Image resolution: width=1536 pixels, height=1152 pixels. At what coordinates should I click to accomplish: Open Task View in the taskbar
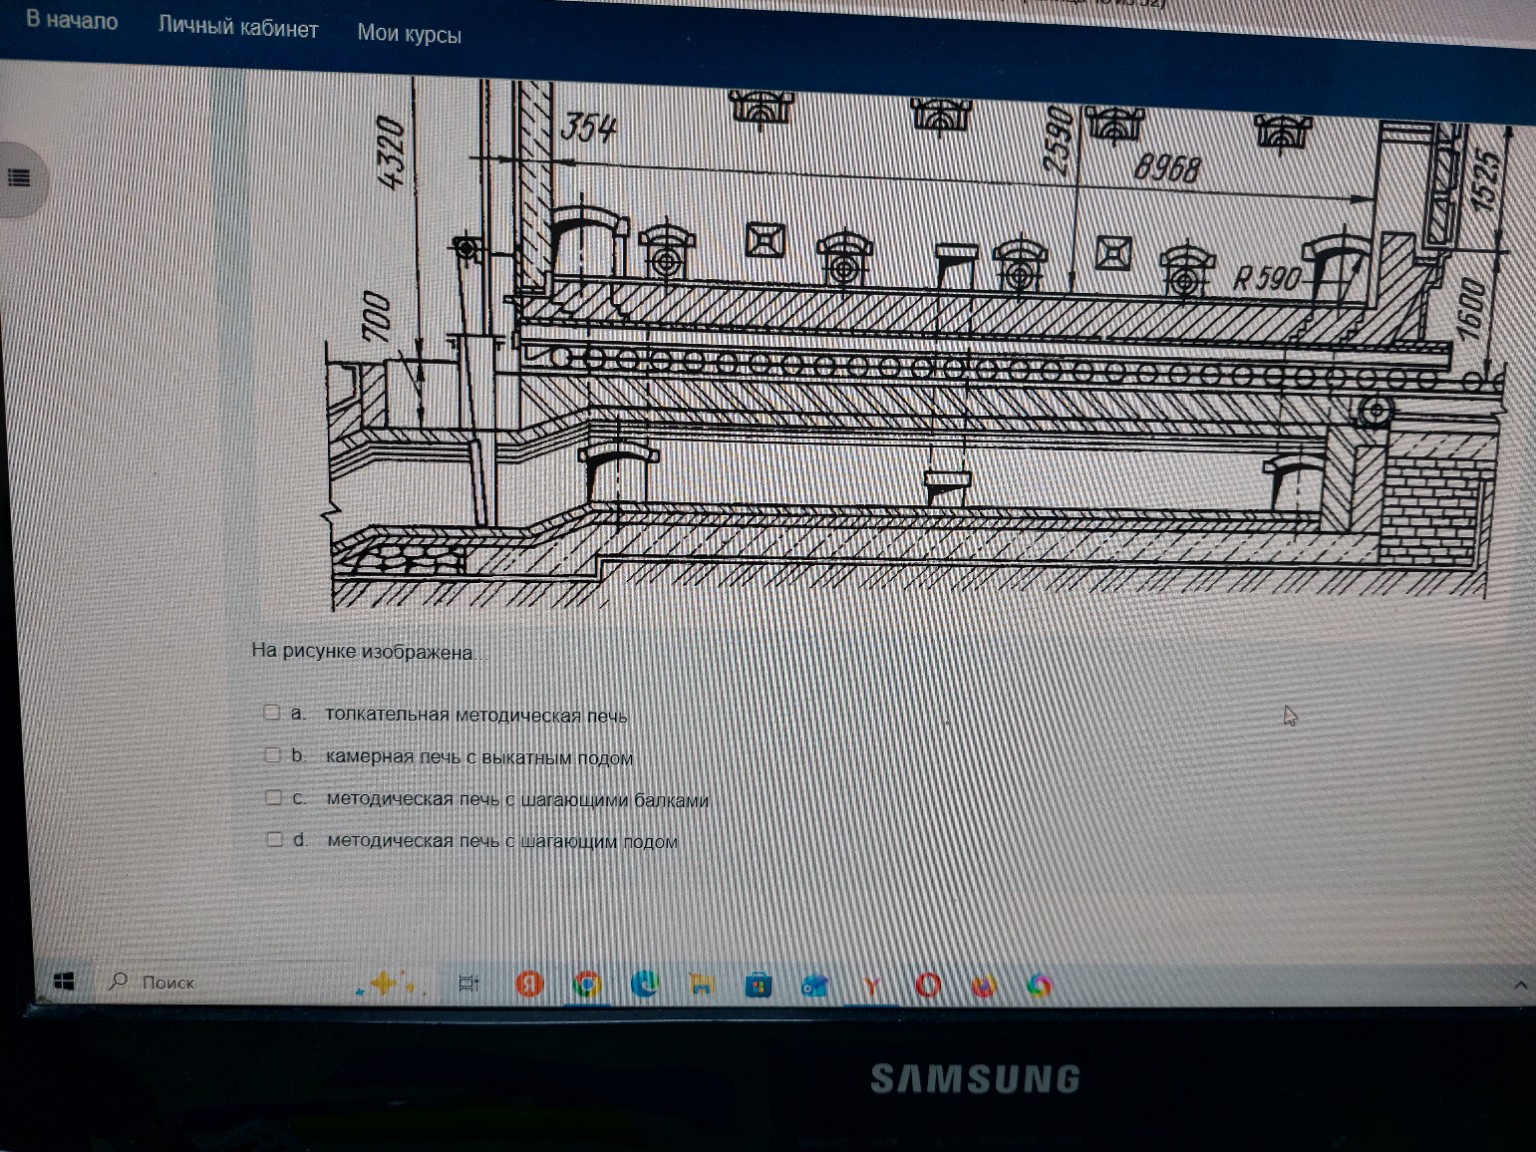pyautogui.click(x=468, y=984)
